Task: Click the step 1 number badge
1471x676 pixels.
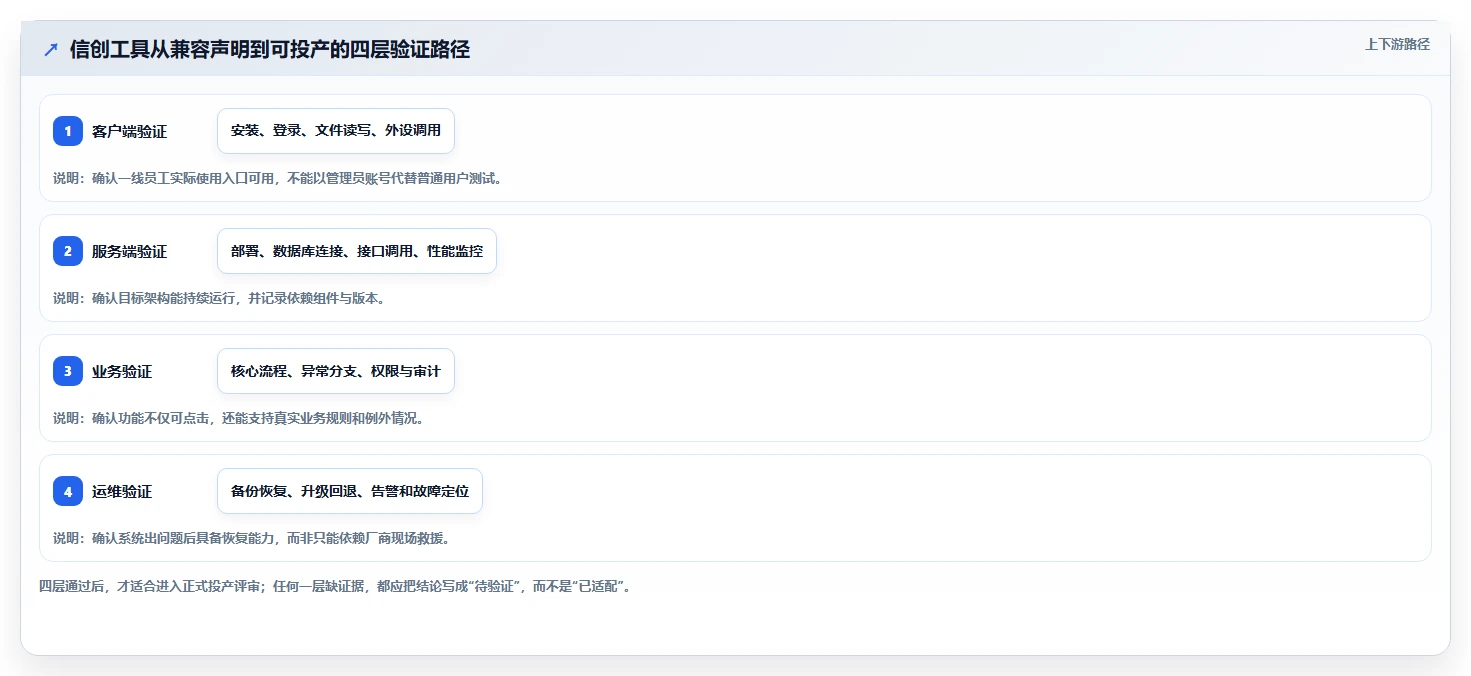Action: point(68,131)
